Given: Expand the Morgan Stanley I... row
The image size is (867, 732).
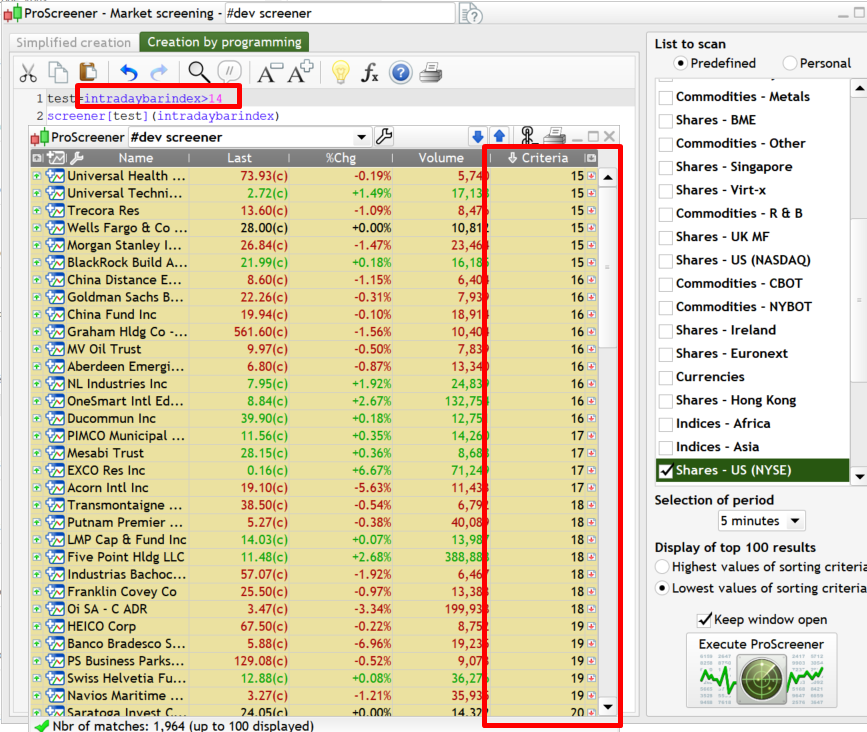Looking at the screenshot, I should (36, 245).
